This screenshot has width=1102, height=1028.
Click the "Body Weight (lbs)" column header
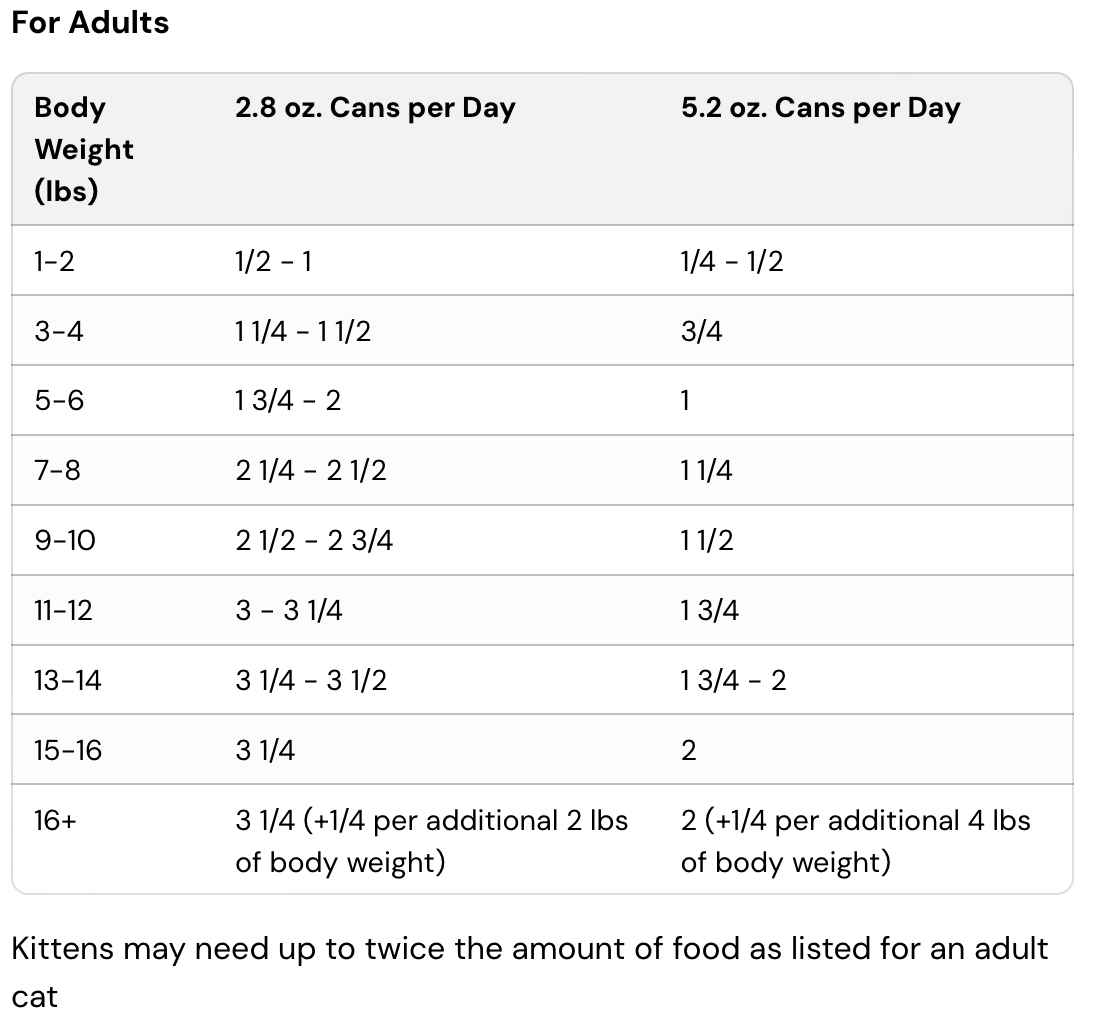coord(84,149)
